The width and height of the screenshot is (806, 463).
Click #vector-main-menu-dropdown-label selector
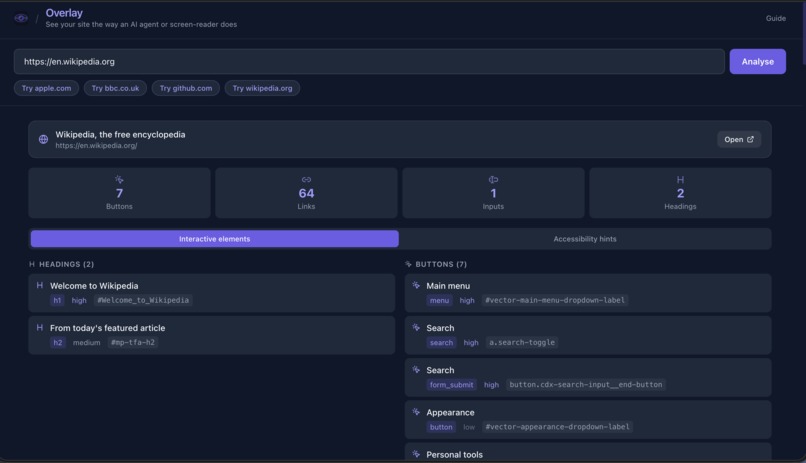point(555,300)
